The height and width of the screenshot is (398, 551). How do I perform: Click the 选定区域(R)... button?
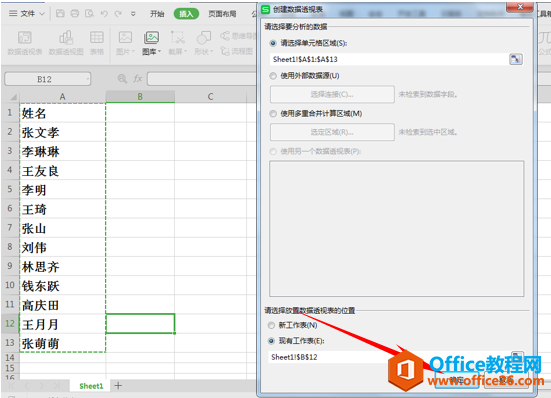(332, 132)
